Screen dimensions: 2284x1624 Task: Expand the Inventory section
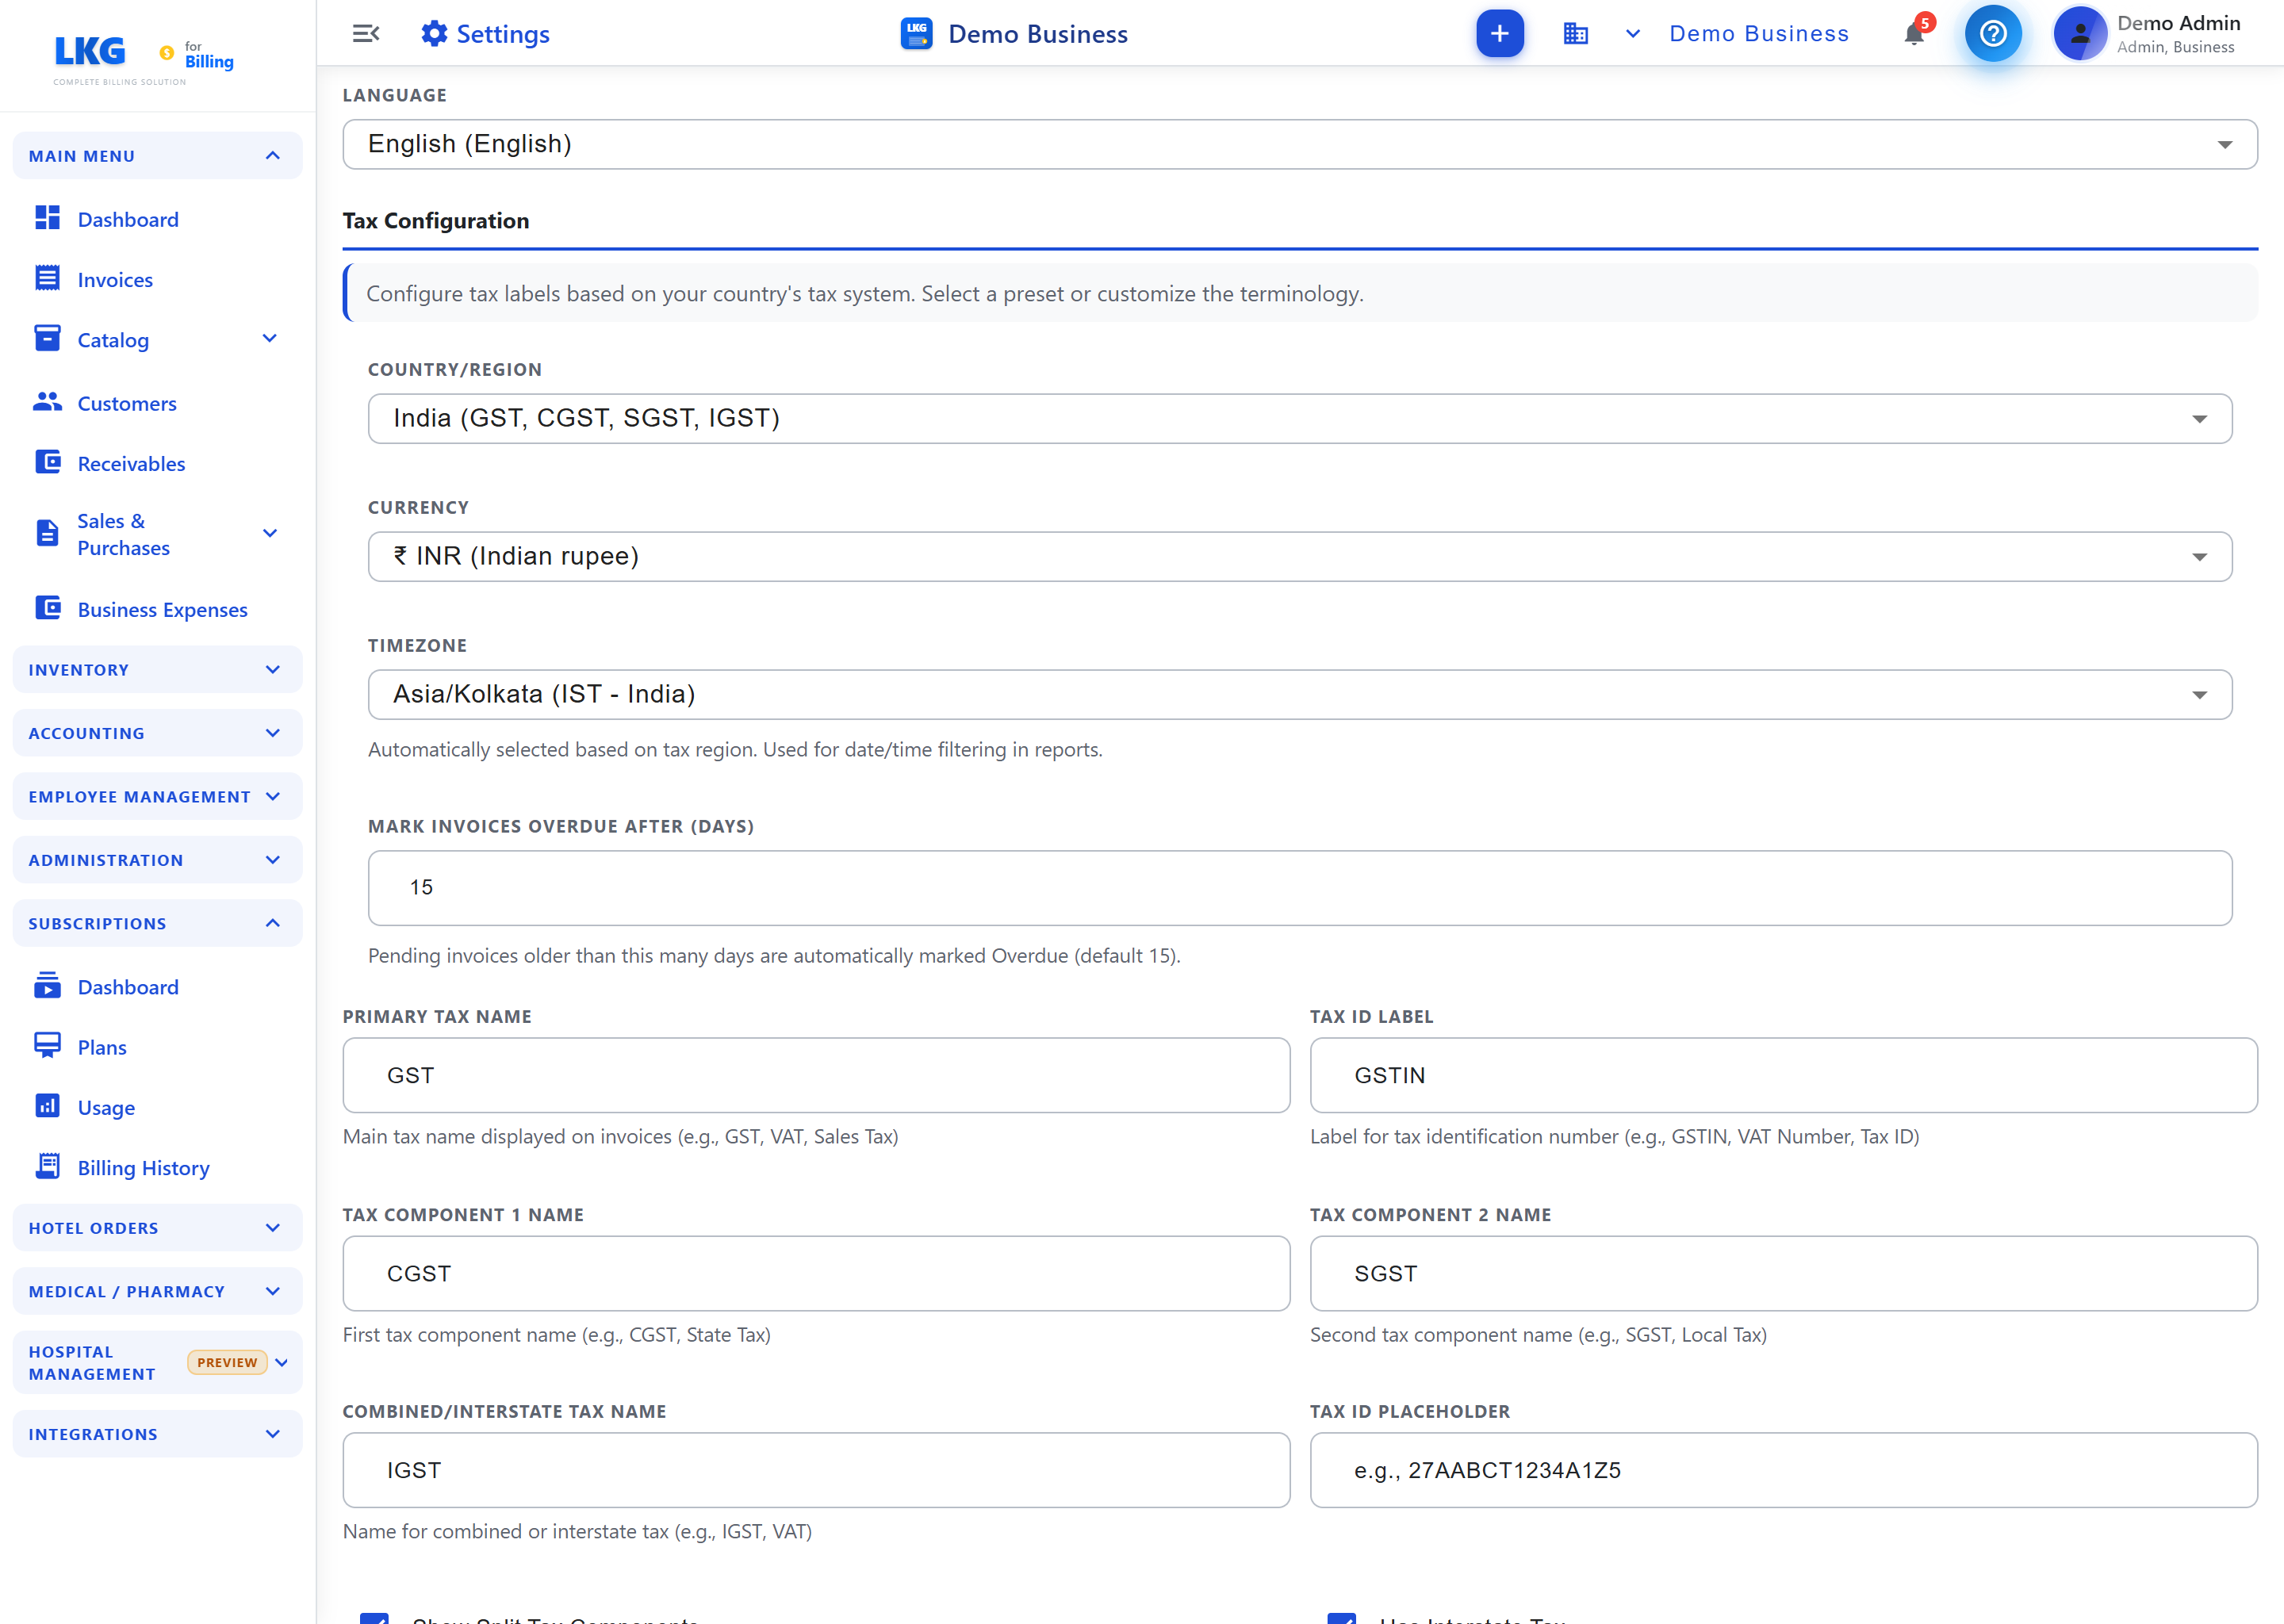[157, 670]
